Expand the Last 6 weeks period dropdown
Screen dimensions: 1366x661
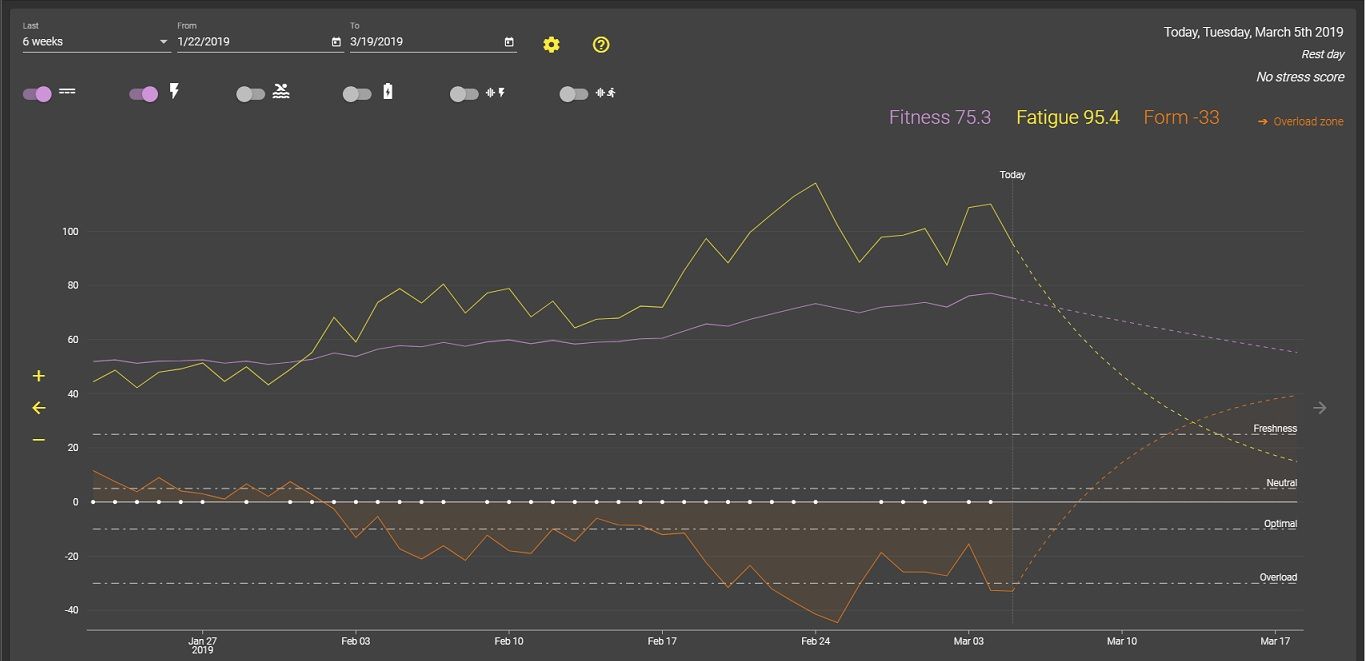[95, 42]
